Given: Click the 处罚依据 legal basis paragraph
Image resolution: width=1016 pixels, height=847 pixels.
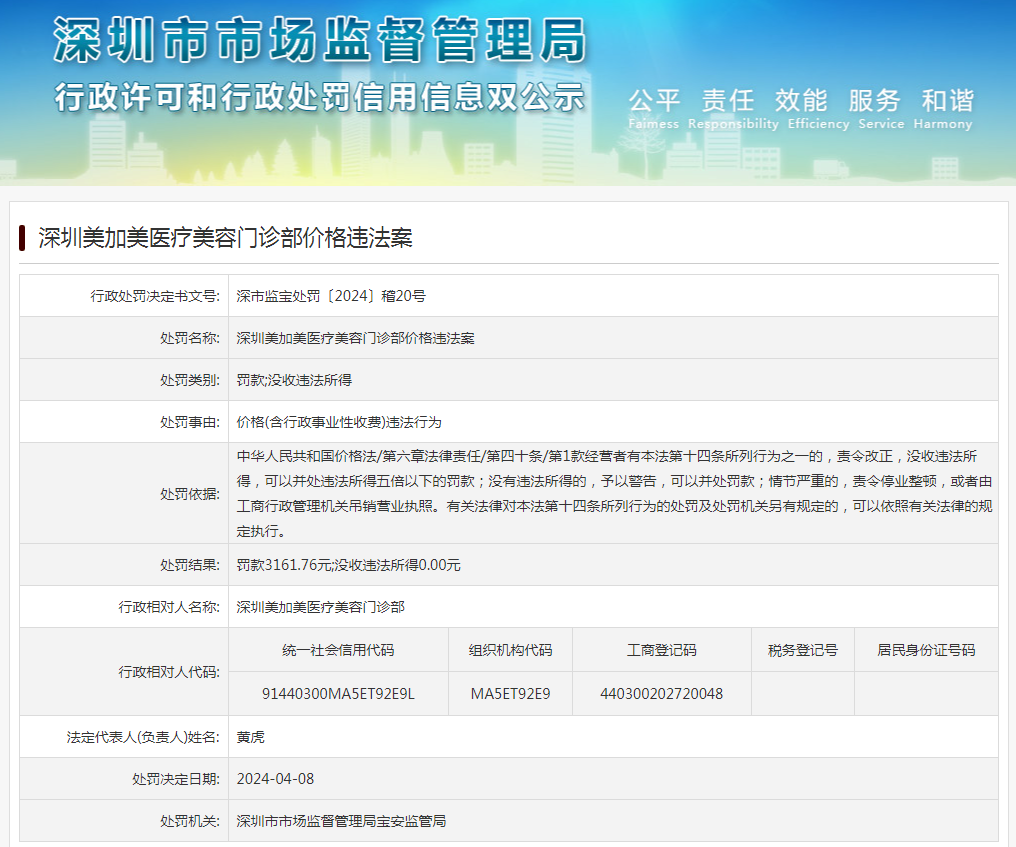Looking at the screenshot, I should [x=613, y=493].
